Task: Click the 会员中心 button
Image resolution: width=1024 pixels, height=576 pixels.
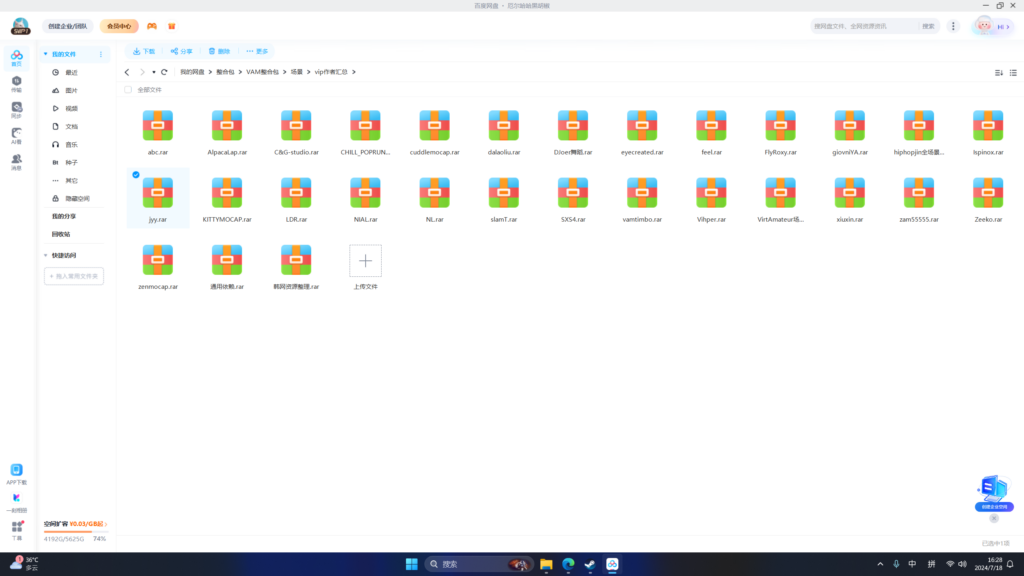Action: click(119, 26)
